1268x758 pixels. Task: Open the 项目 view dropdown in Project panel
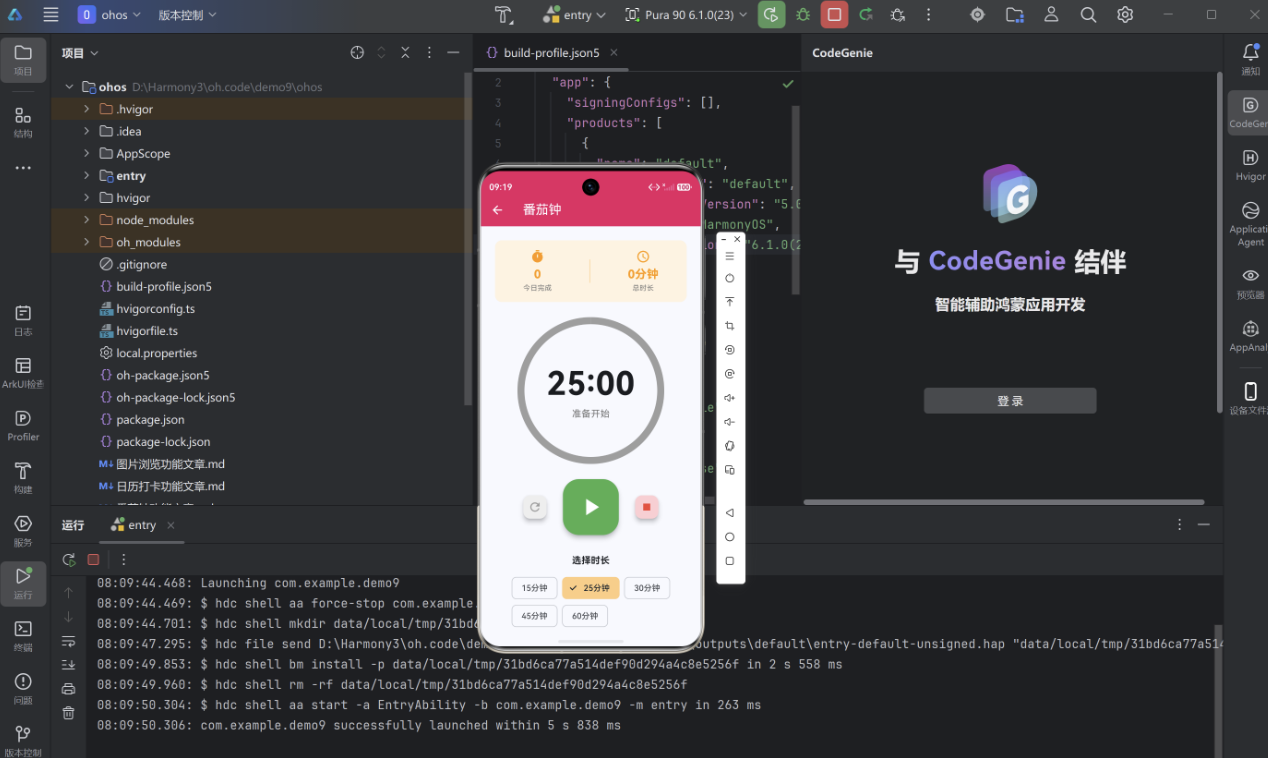pos(80,53)
